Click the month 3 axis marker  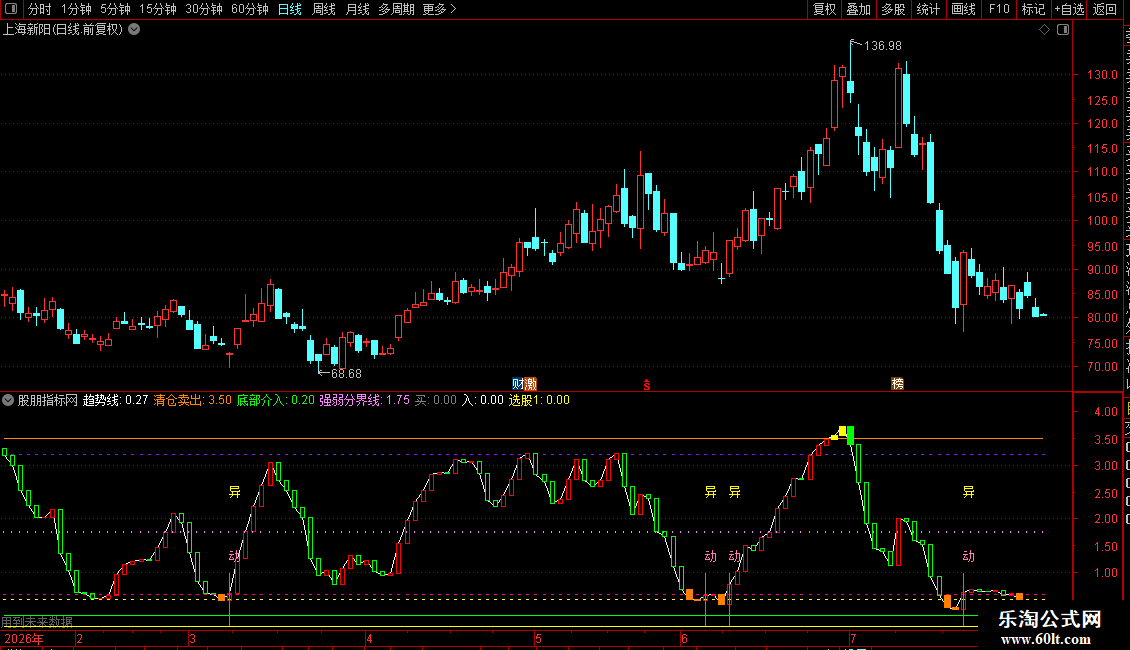(x=192, y=638)
